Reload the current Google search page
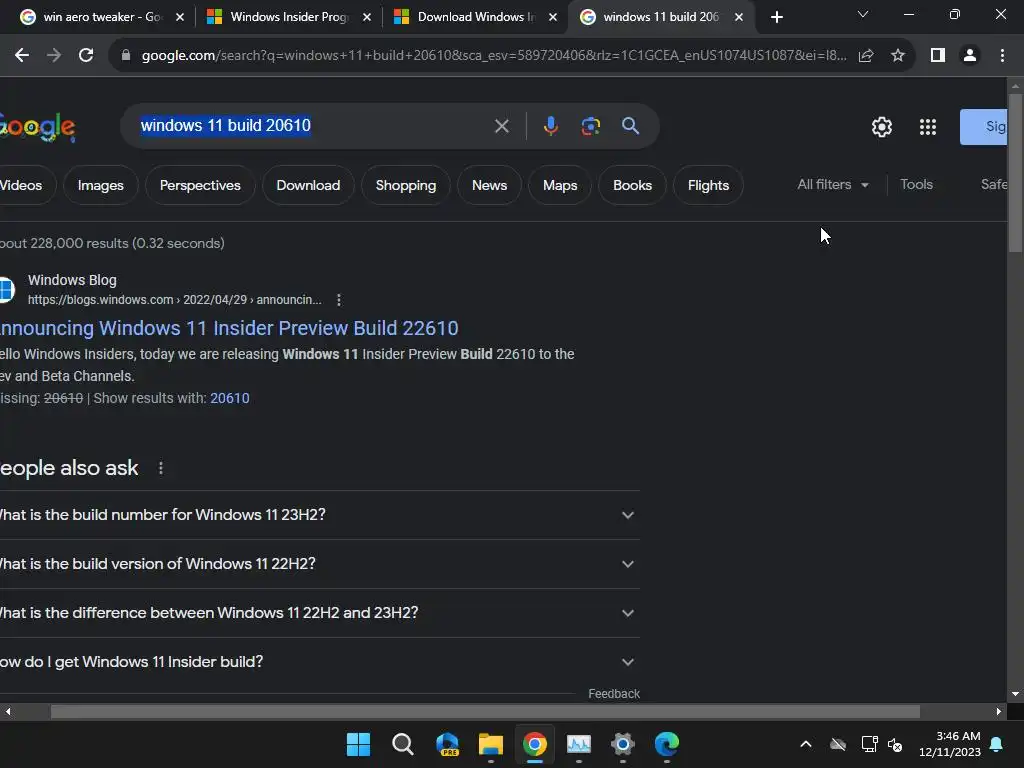 pyautogui.click(x=86, y=56)
